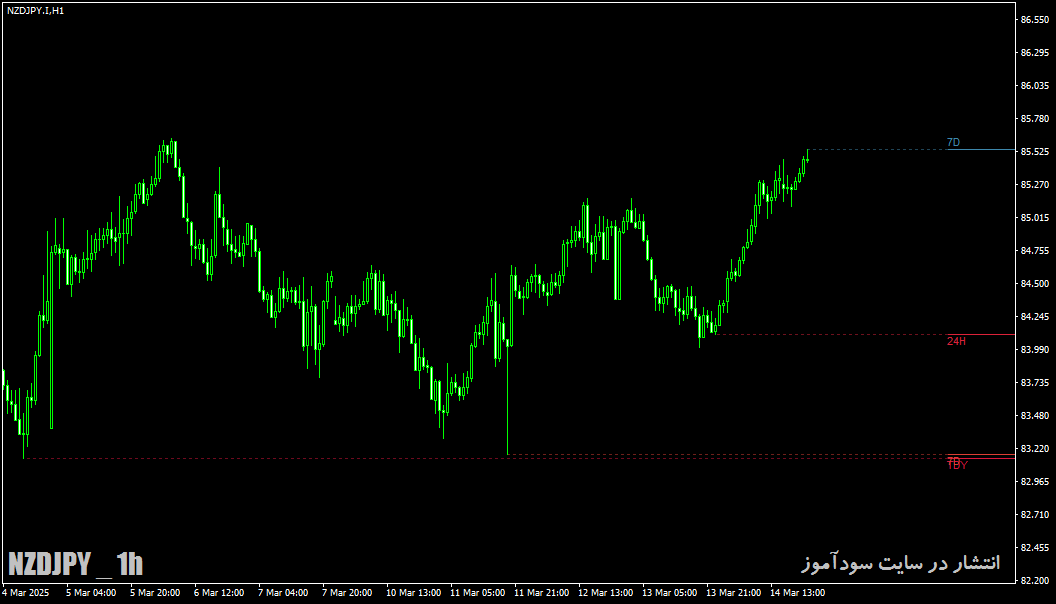Select the red 7D support label

click(x=954, y=461)
